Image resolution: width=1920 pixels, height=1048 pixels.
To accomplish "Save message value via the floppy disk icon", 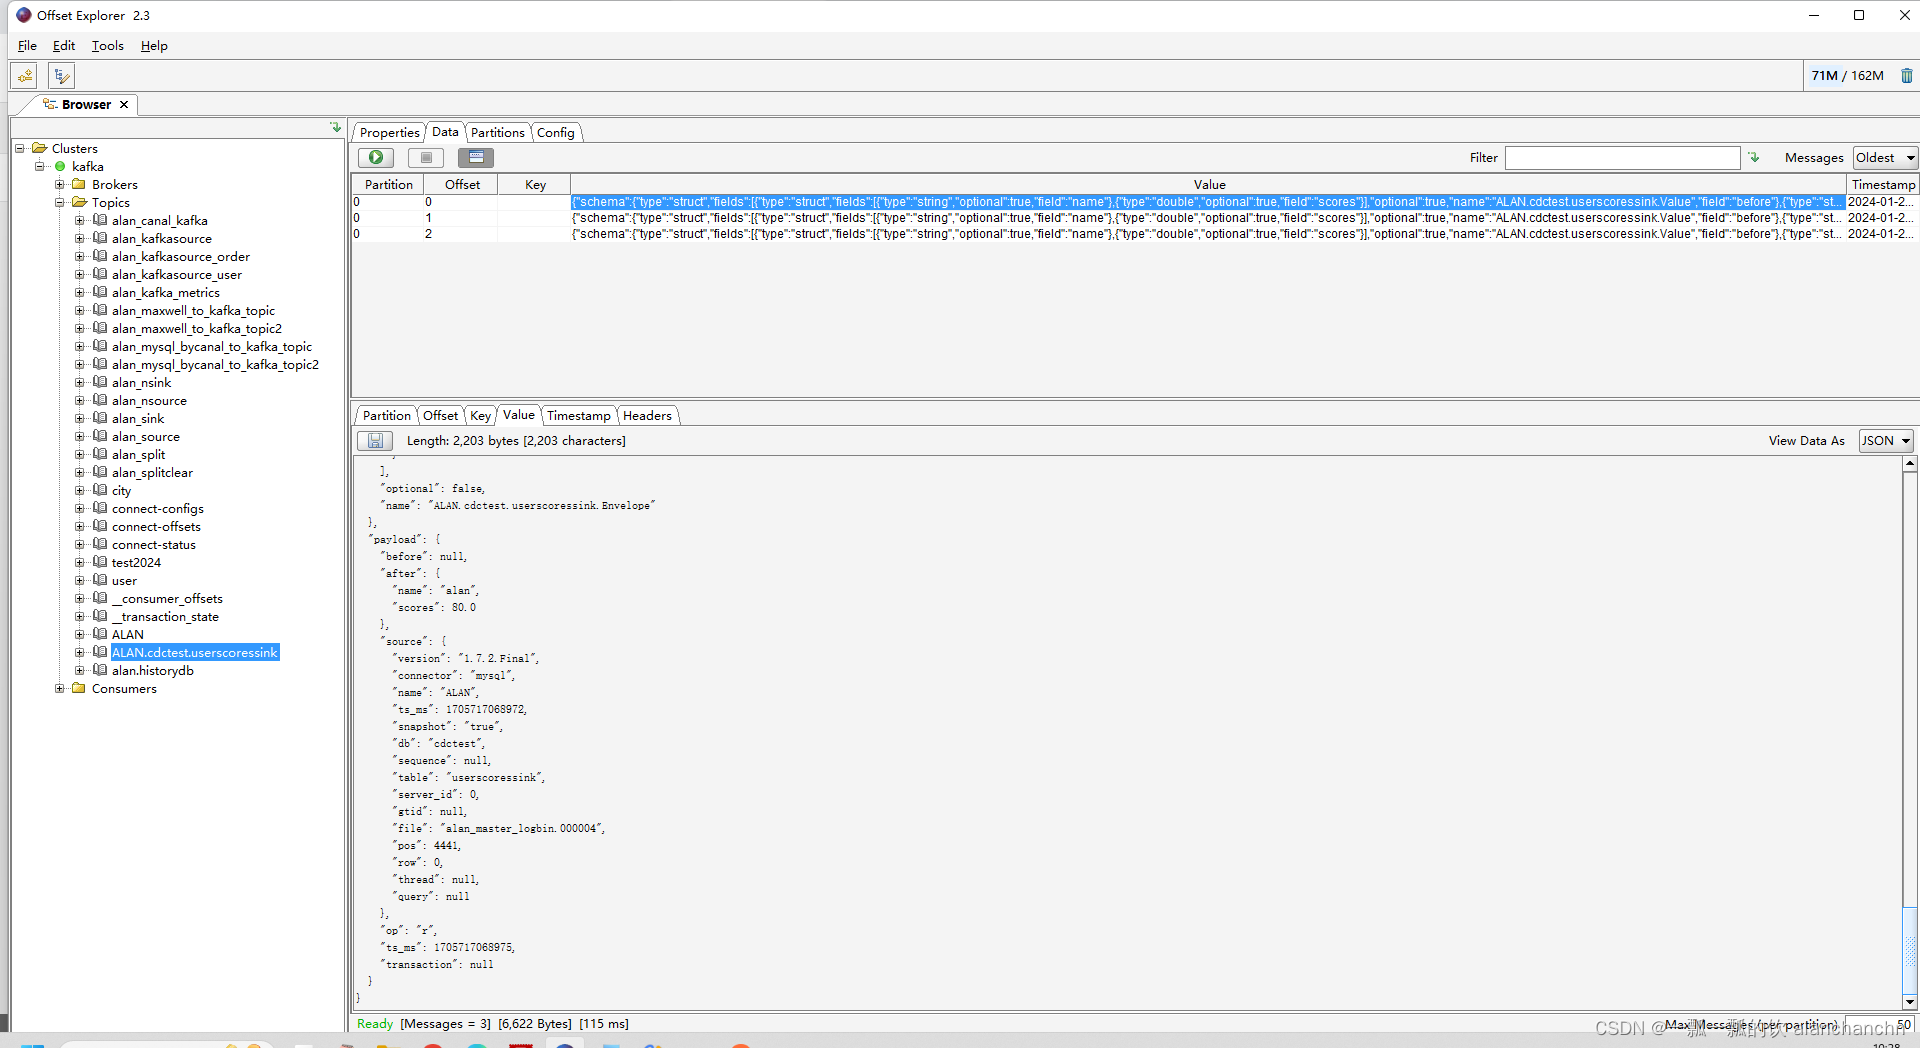I will pos(375,441).
